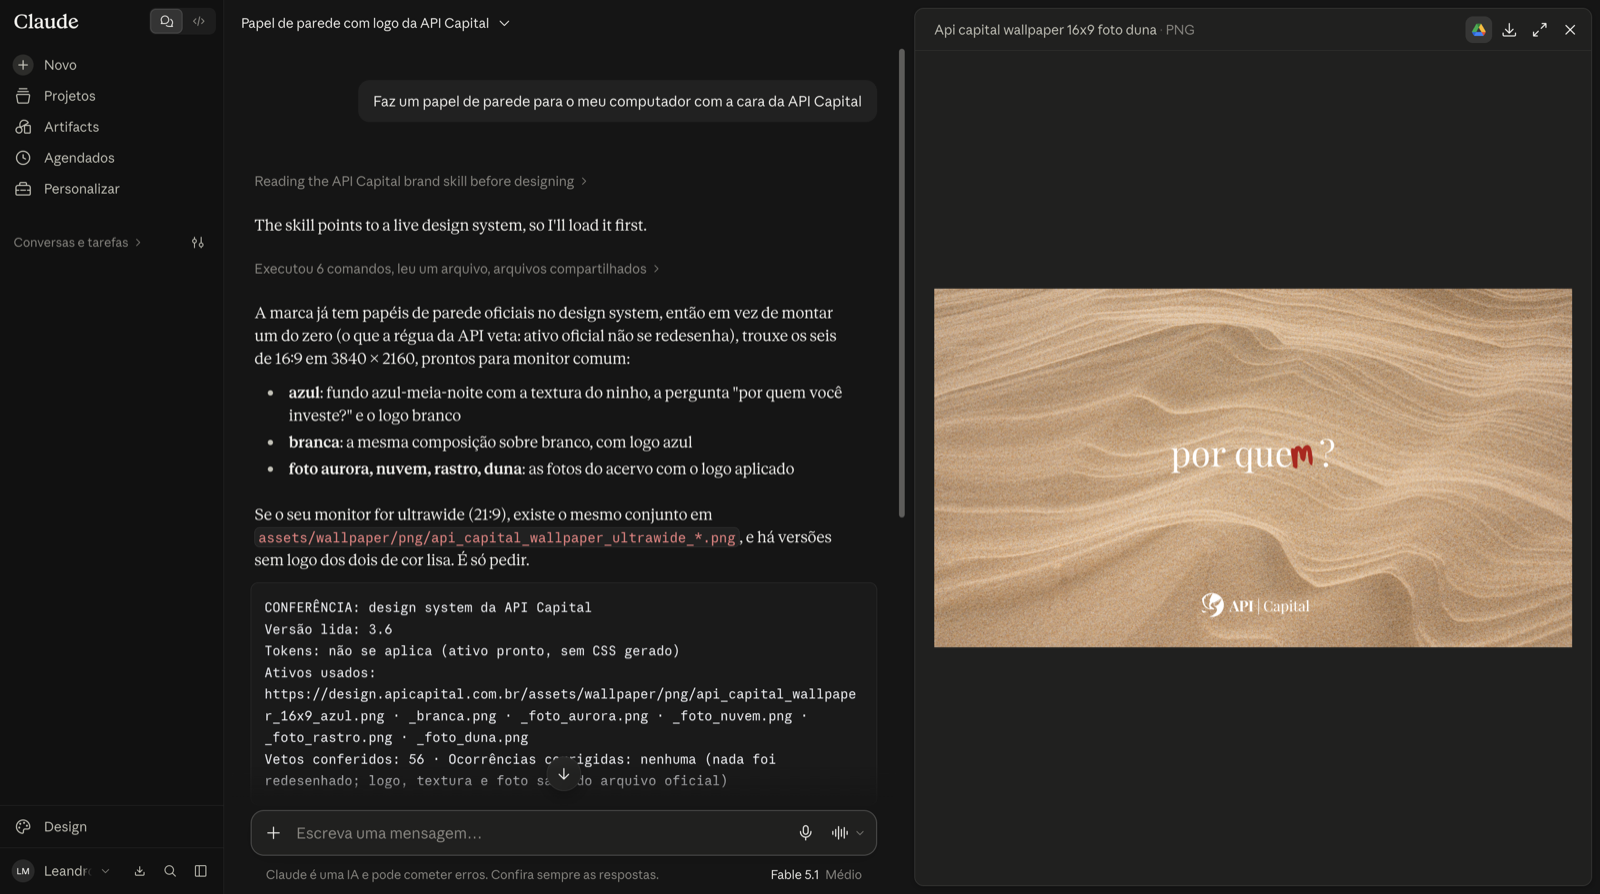The image size is (1600, 894).
Task: Switch to code mode toggle
Action: (199, 21)
